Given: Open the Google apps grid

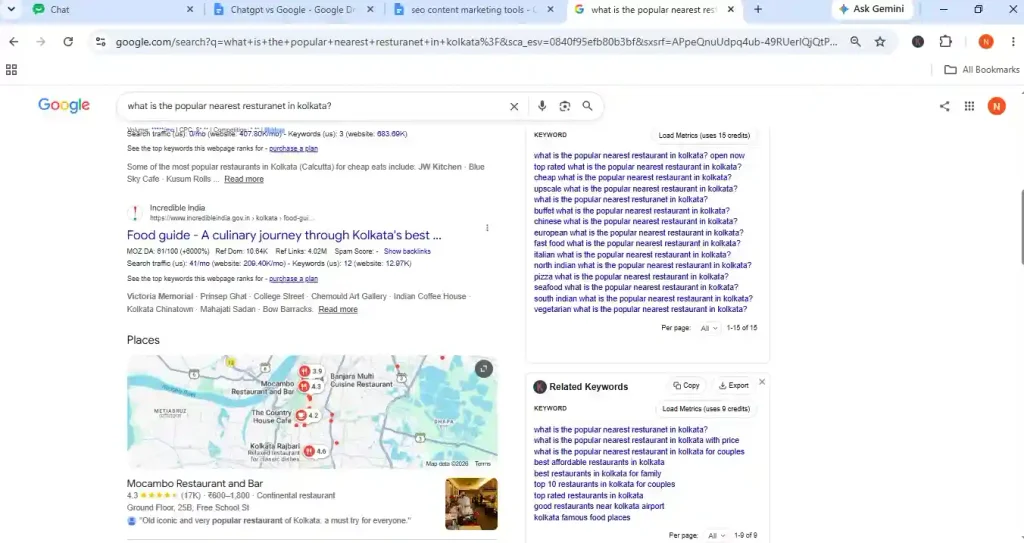Looking at the screenshot, I should (969, 106).
